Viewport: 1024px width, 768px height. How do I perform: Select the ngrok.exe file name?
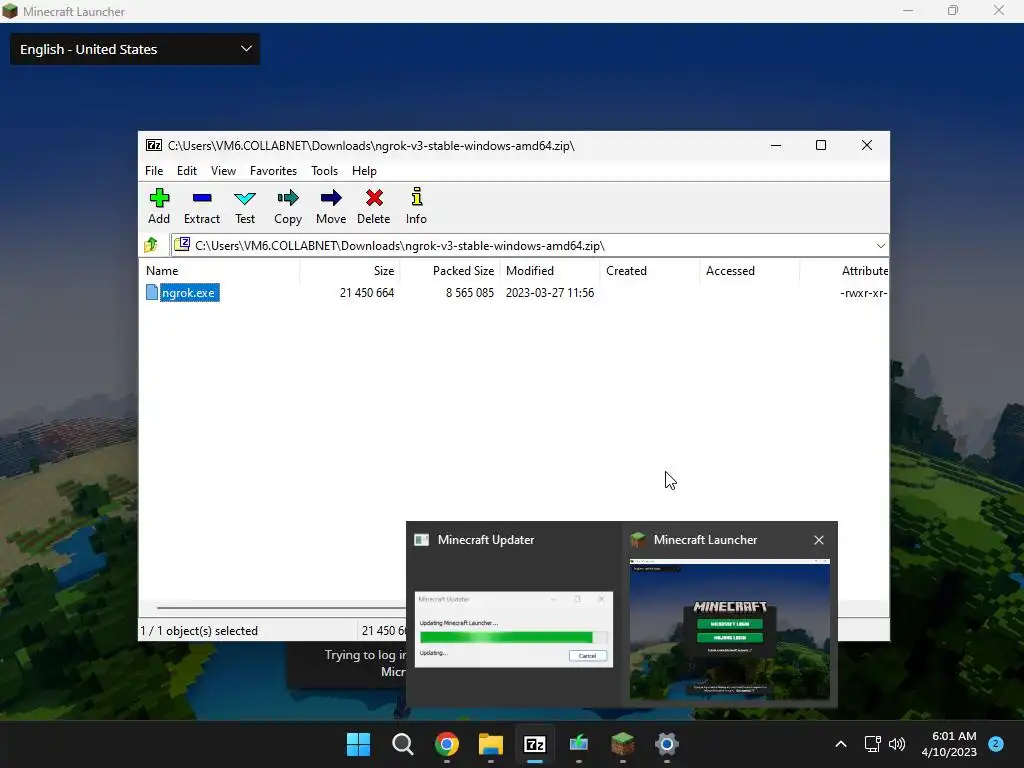coord(188,293)
